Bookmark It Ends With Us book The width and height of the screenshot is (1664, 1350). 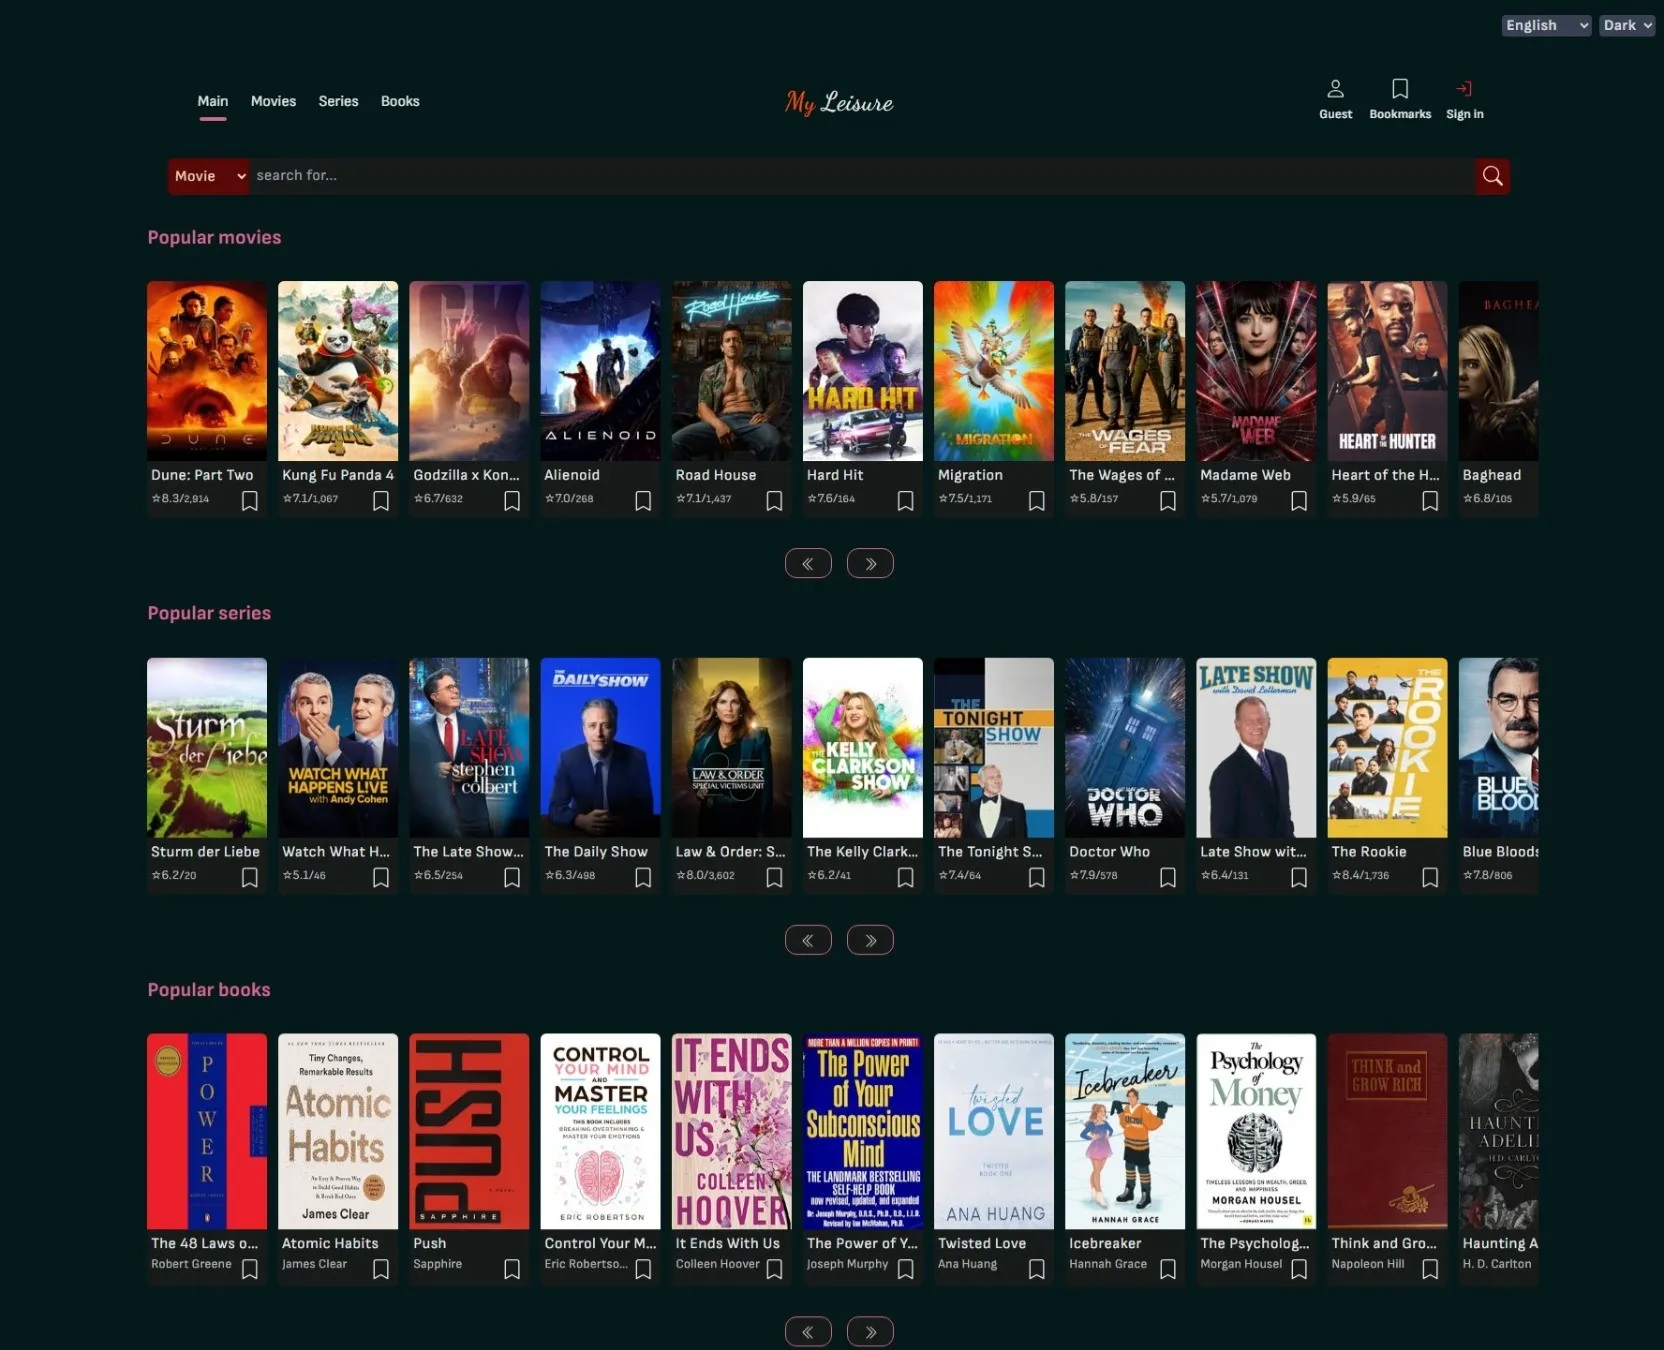[x=774, y=1269]
